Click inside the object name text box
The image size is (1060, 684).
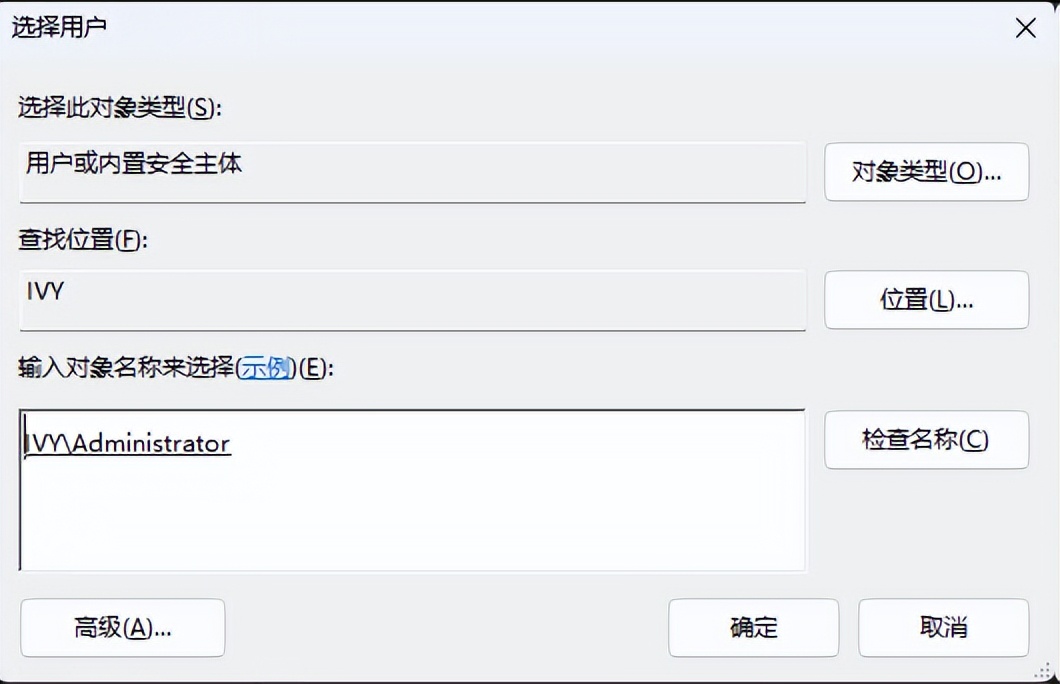point(412,490)
